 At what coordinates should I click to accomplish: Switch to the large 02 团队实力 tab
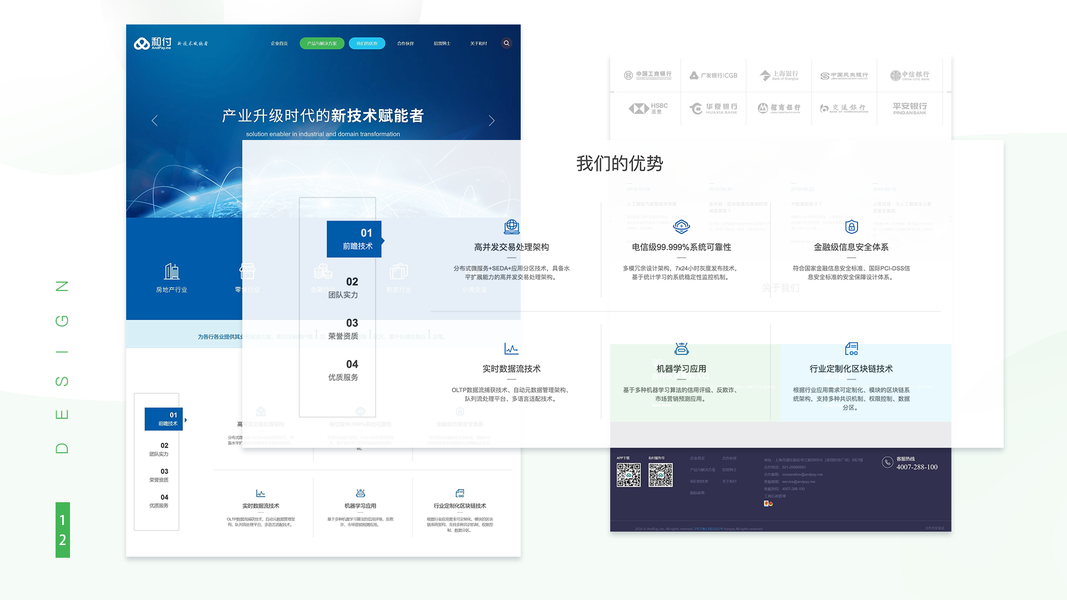pos(344,287)
